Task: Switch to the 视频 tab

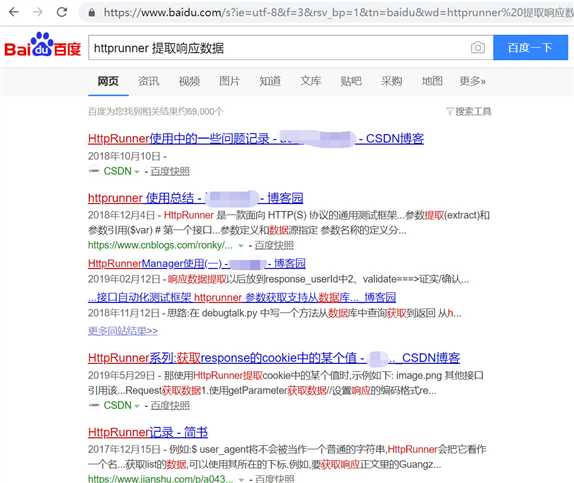Action: coord(189,81)
